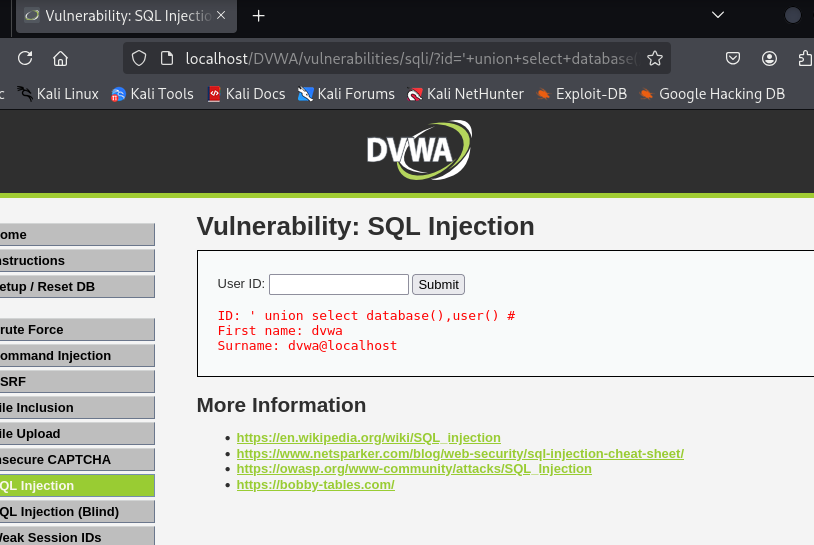Open Kali Tools bookmark

click(151, 94)
